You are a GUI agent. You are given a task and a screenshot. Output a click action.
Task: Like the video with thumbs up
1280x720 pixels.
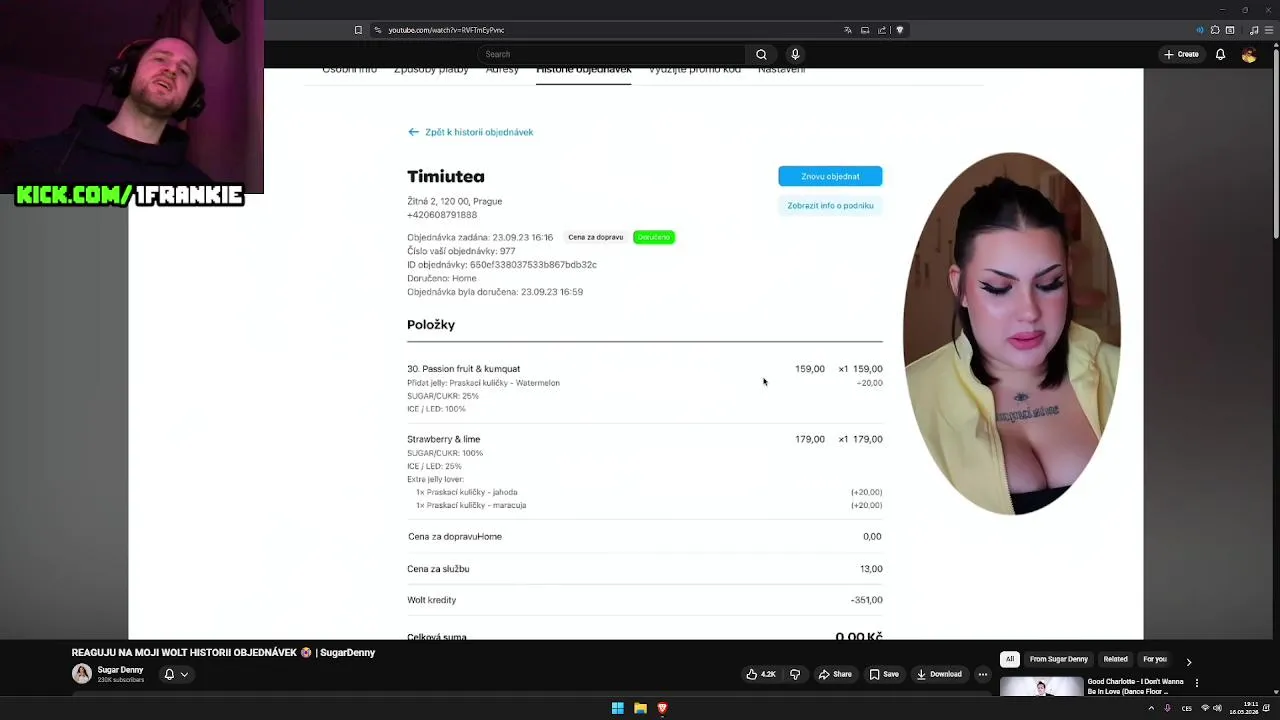[761, 674]
